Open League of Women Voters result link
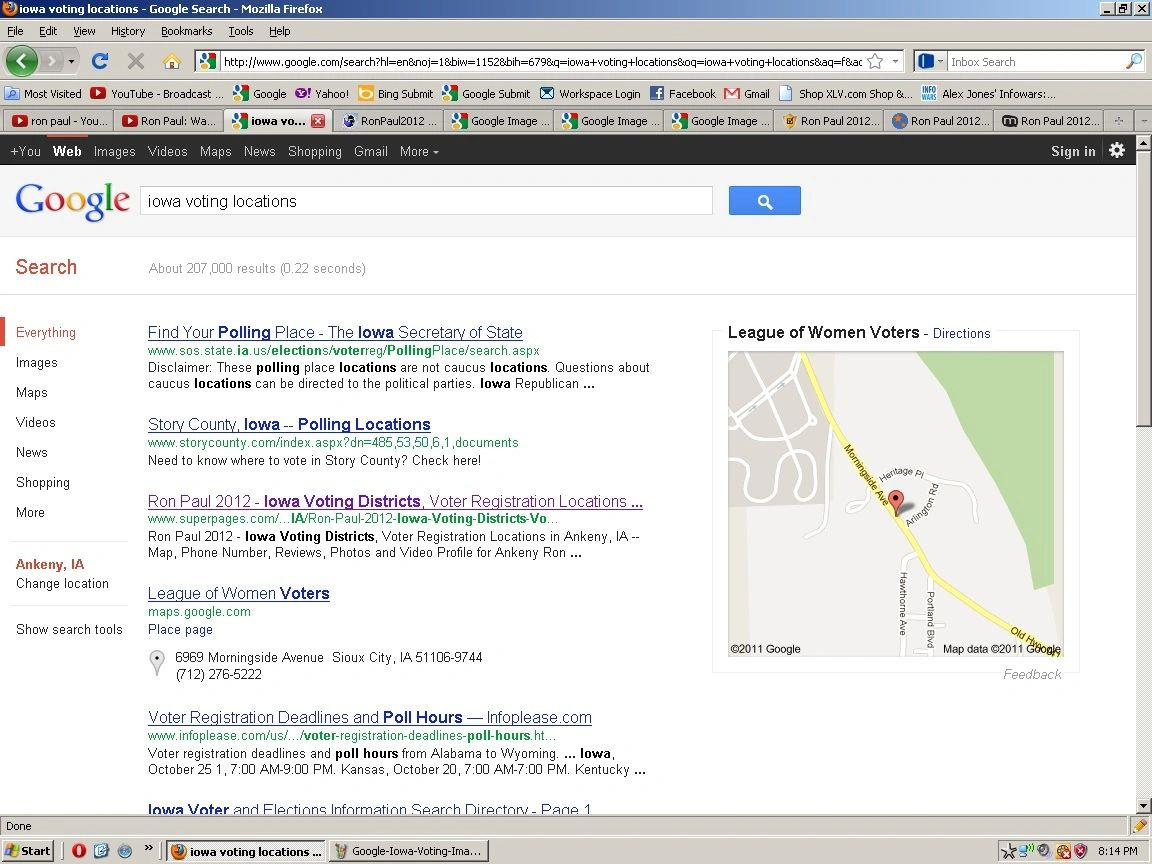Image resolution: width=1152 pixels, height=864 pixels. [239, 593]
